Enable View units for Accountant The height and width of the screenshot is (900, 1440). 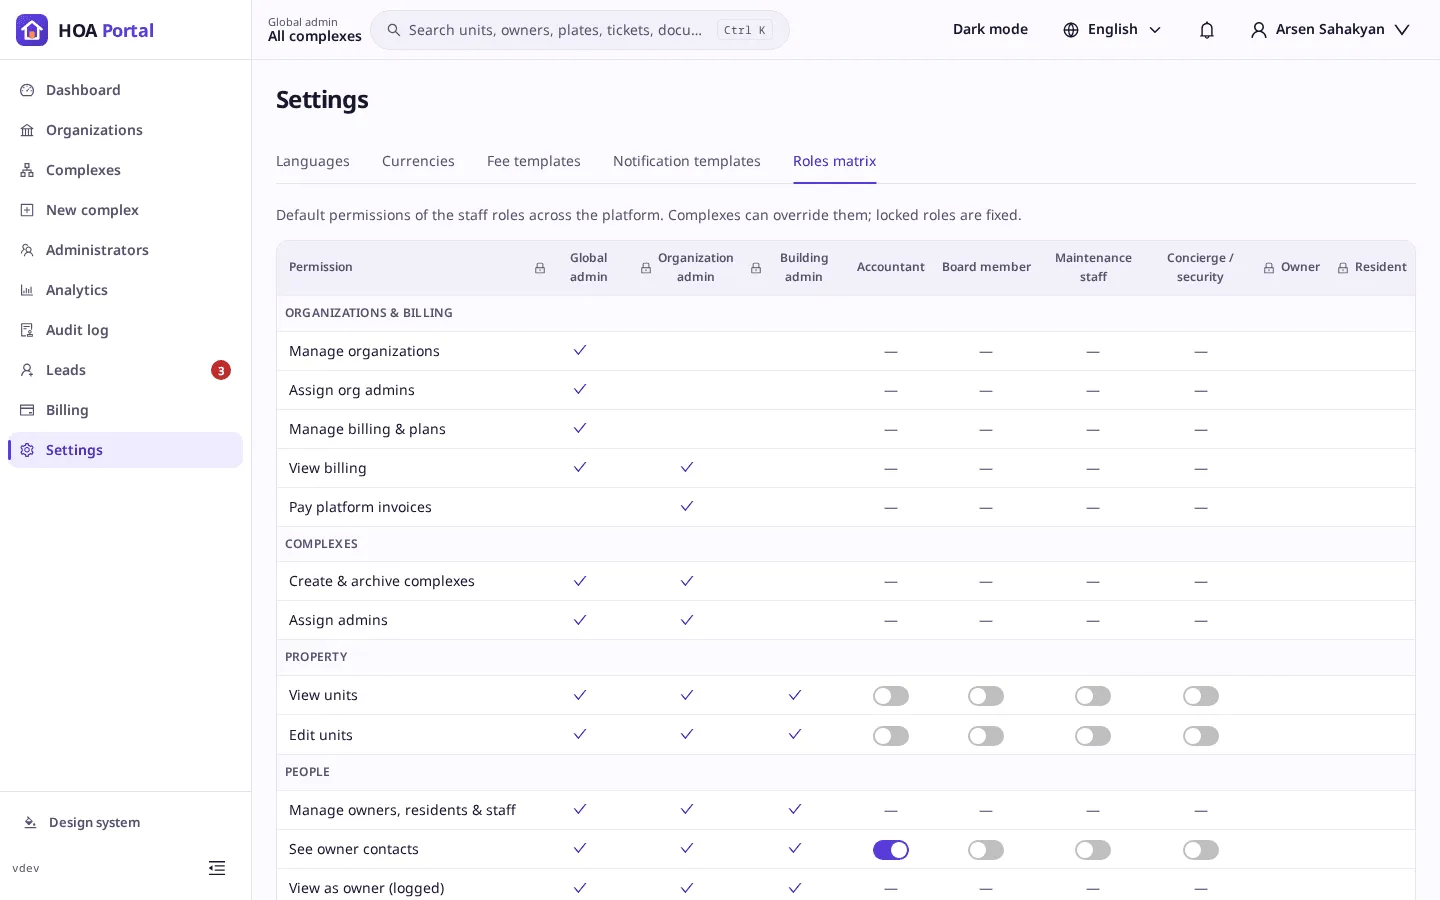[891, 696]
